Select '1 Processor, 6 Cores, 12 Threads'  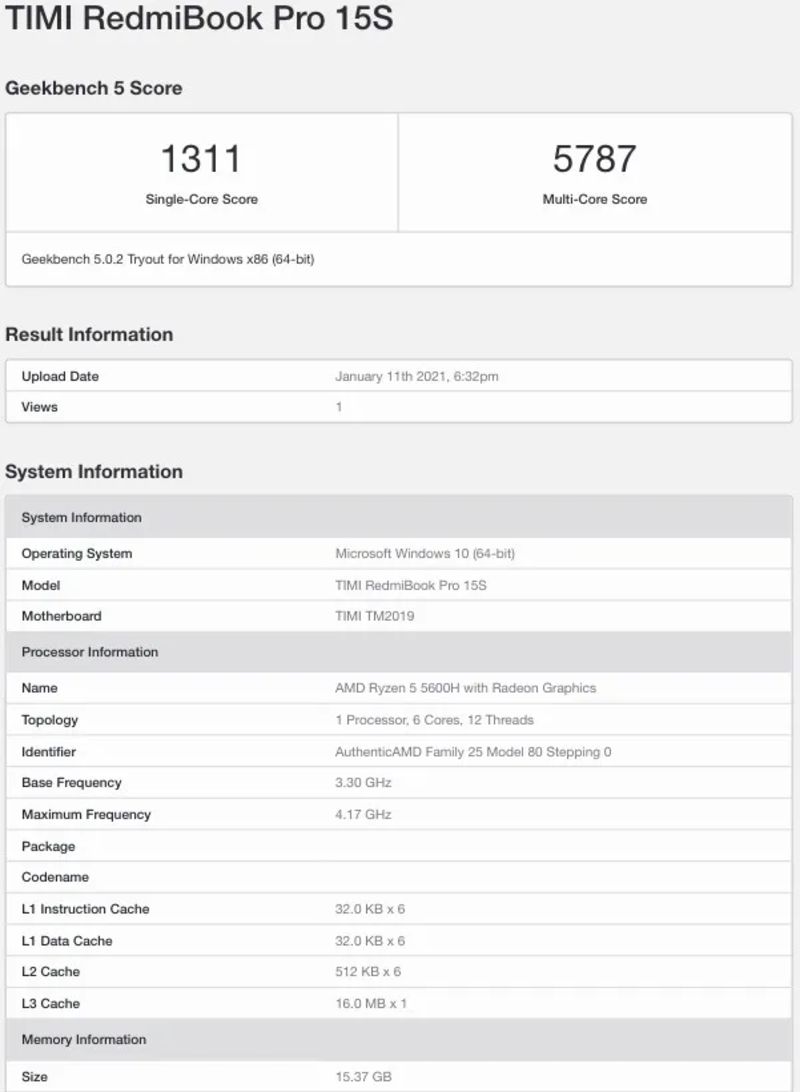click(x=434, y=720)
